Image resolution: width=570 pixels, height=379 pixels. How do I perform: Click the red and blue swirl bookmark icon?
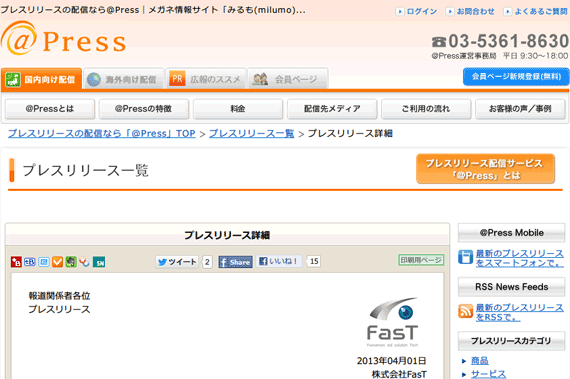click(84, 262)
